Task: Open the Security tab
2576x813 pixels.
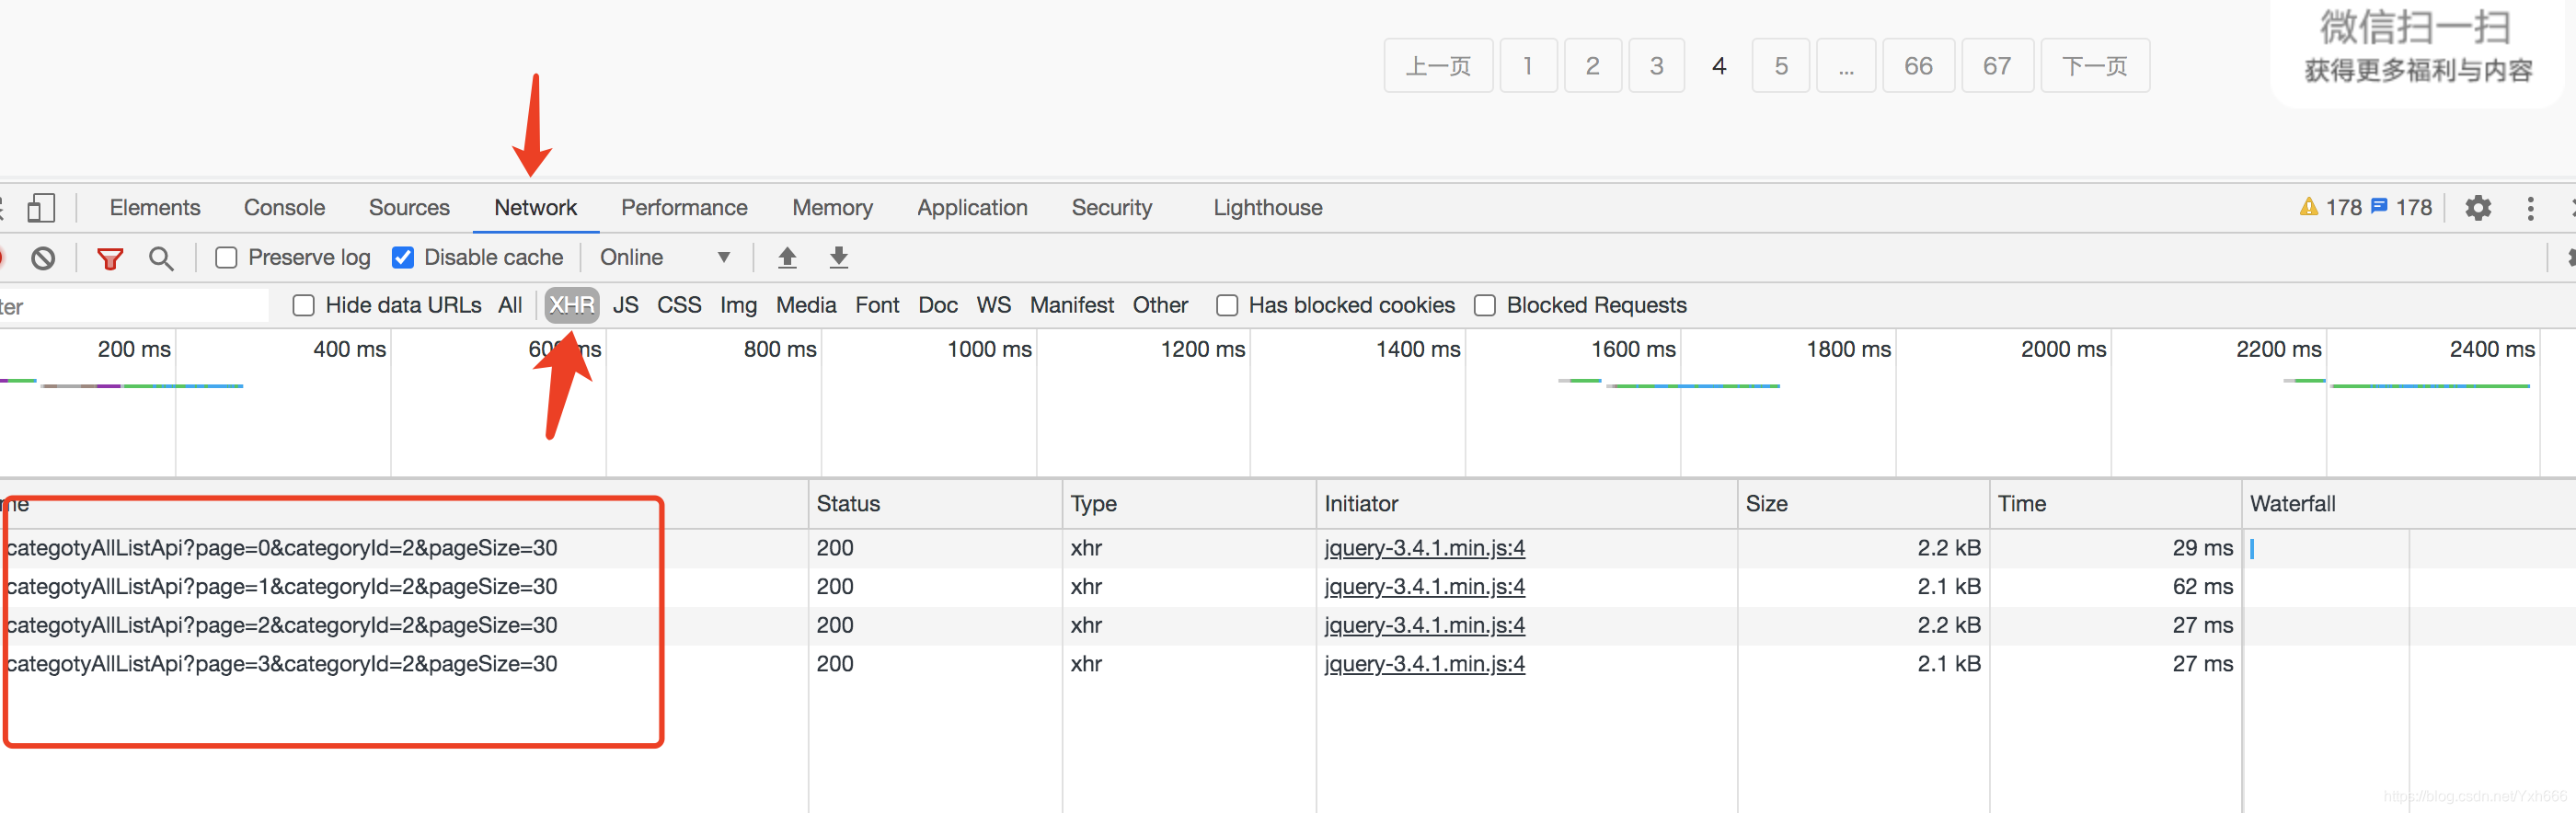Action: pos(1111,207)
